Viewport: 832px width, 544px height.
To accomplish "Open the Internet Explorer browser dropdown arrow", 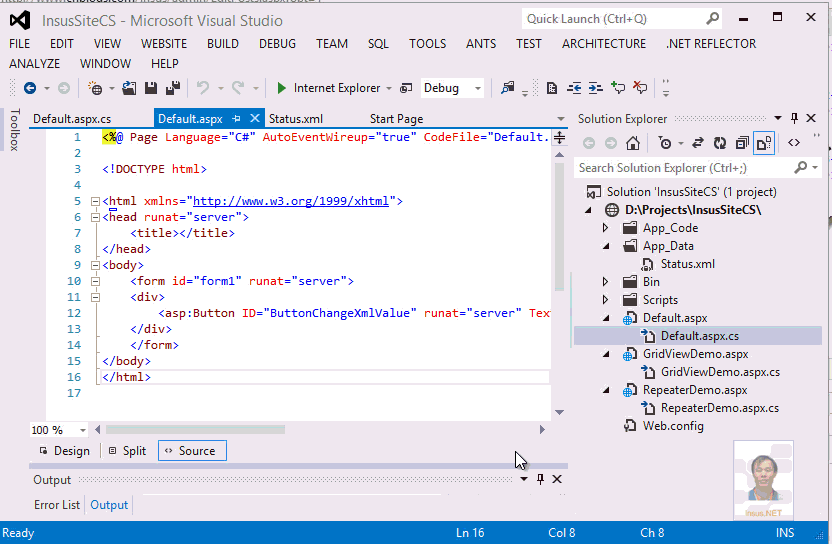I will 389,88.
